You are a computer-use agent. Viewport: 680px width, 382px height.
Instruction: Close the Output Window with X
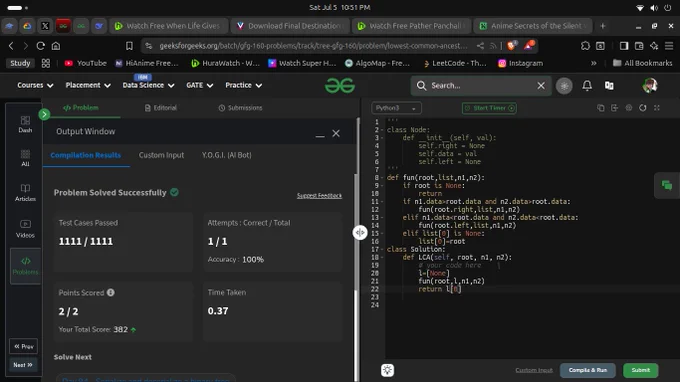tap(336, 134)
